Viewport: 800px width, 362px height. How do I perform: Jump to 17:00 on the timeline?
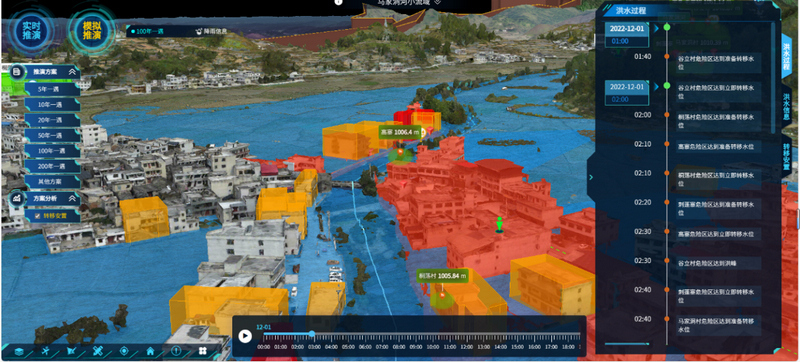[551, 347]
